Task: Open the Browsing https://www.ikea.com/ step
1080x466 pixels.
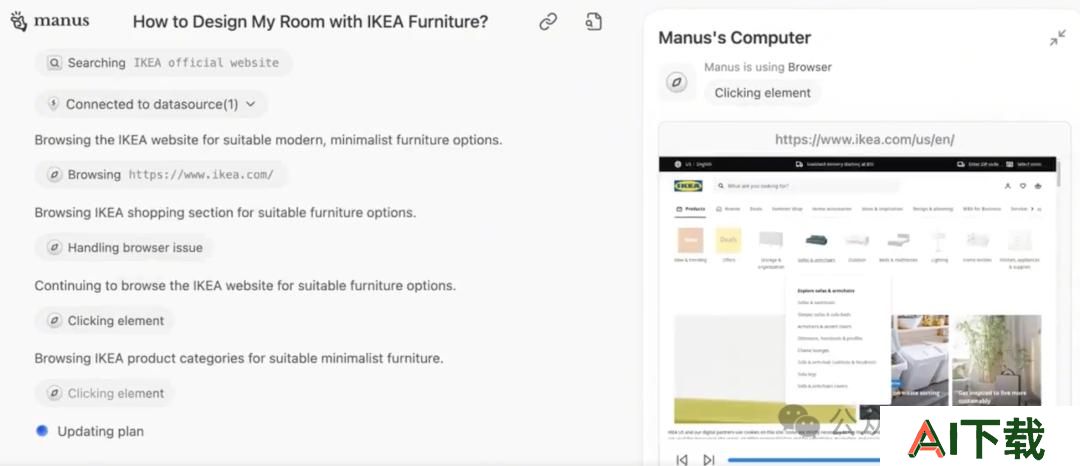Action: (161, 175)
